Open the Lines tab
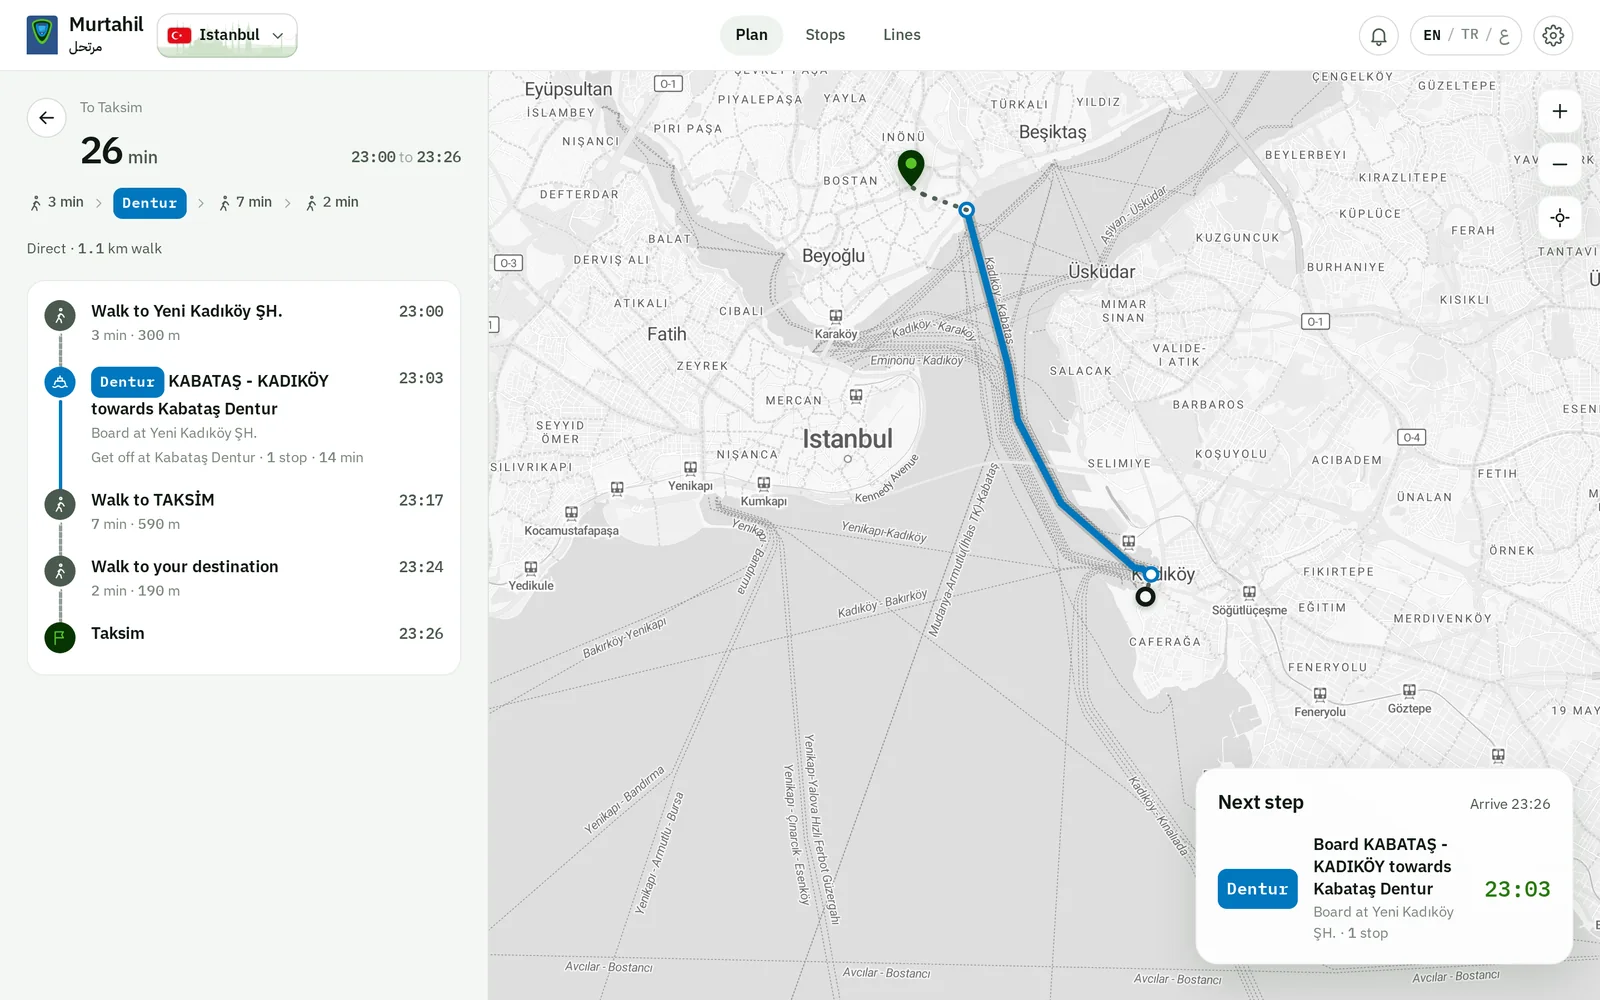The width and height of the screenshot is (1600, 1000). [x=901, y=35]
